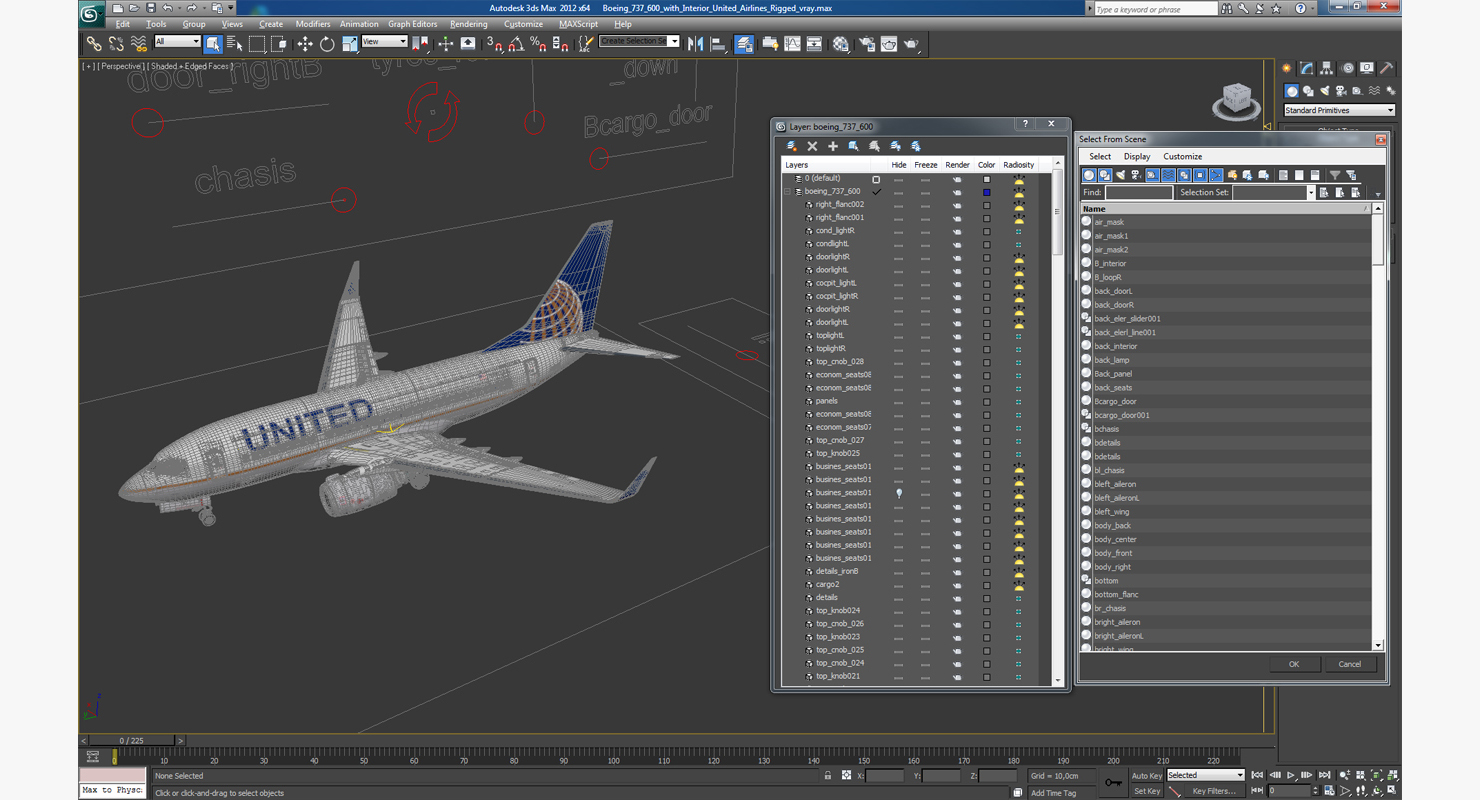Choose the Select and Rotate tool
Screen dimensions: 1480x800
click(x=327, y=44)
